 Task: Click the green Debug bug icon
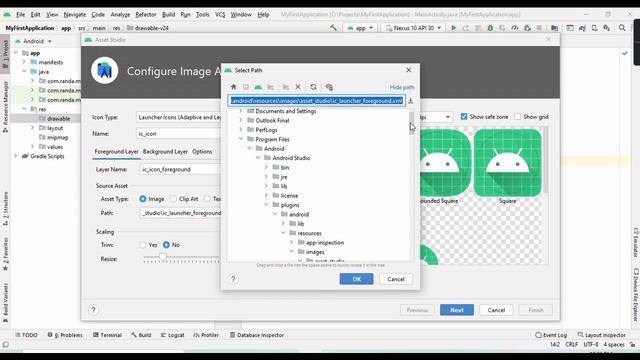tap(490, 28)
